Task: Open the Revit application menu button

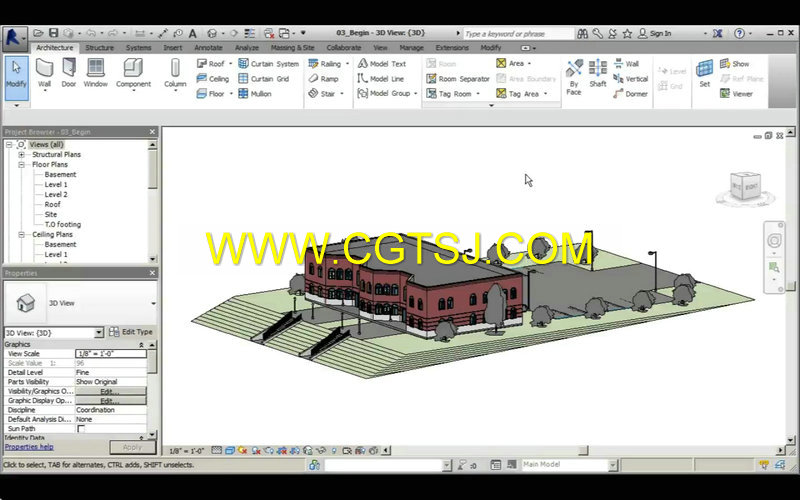Action: click(14, 38)
